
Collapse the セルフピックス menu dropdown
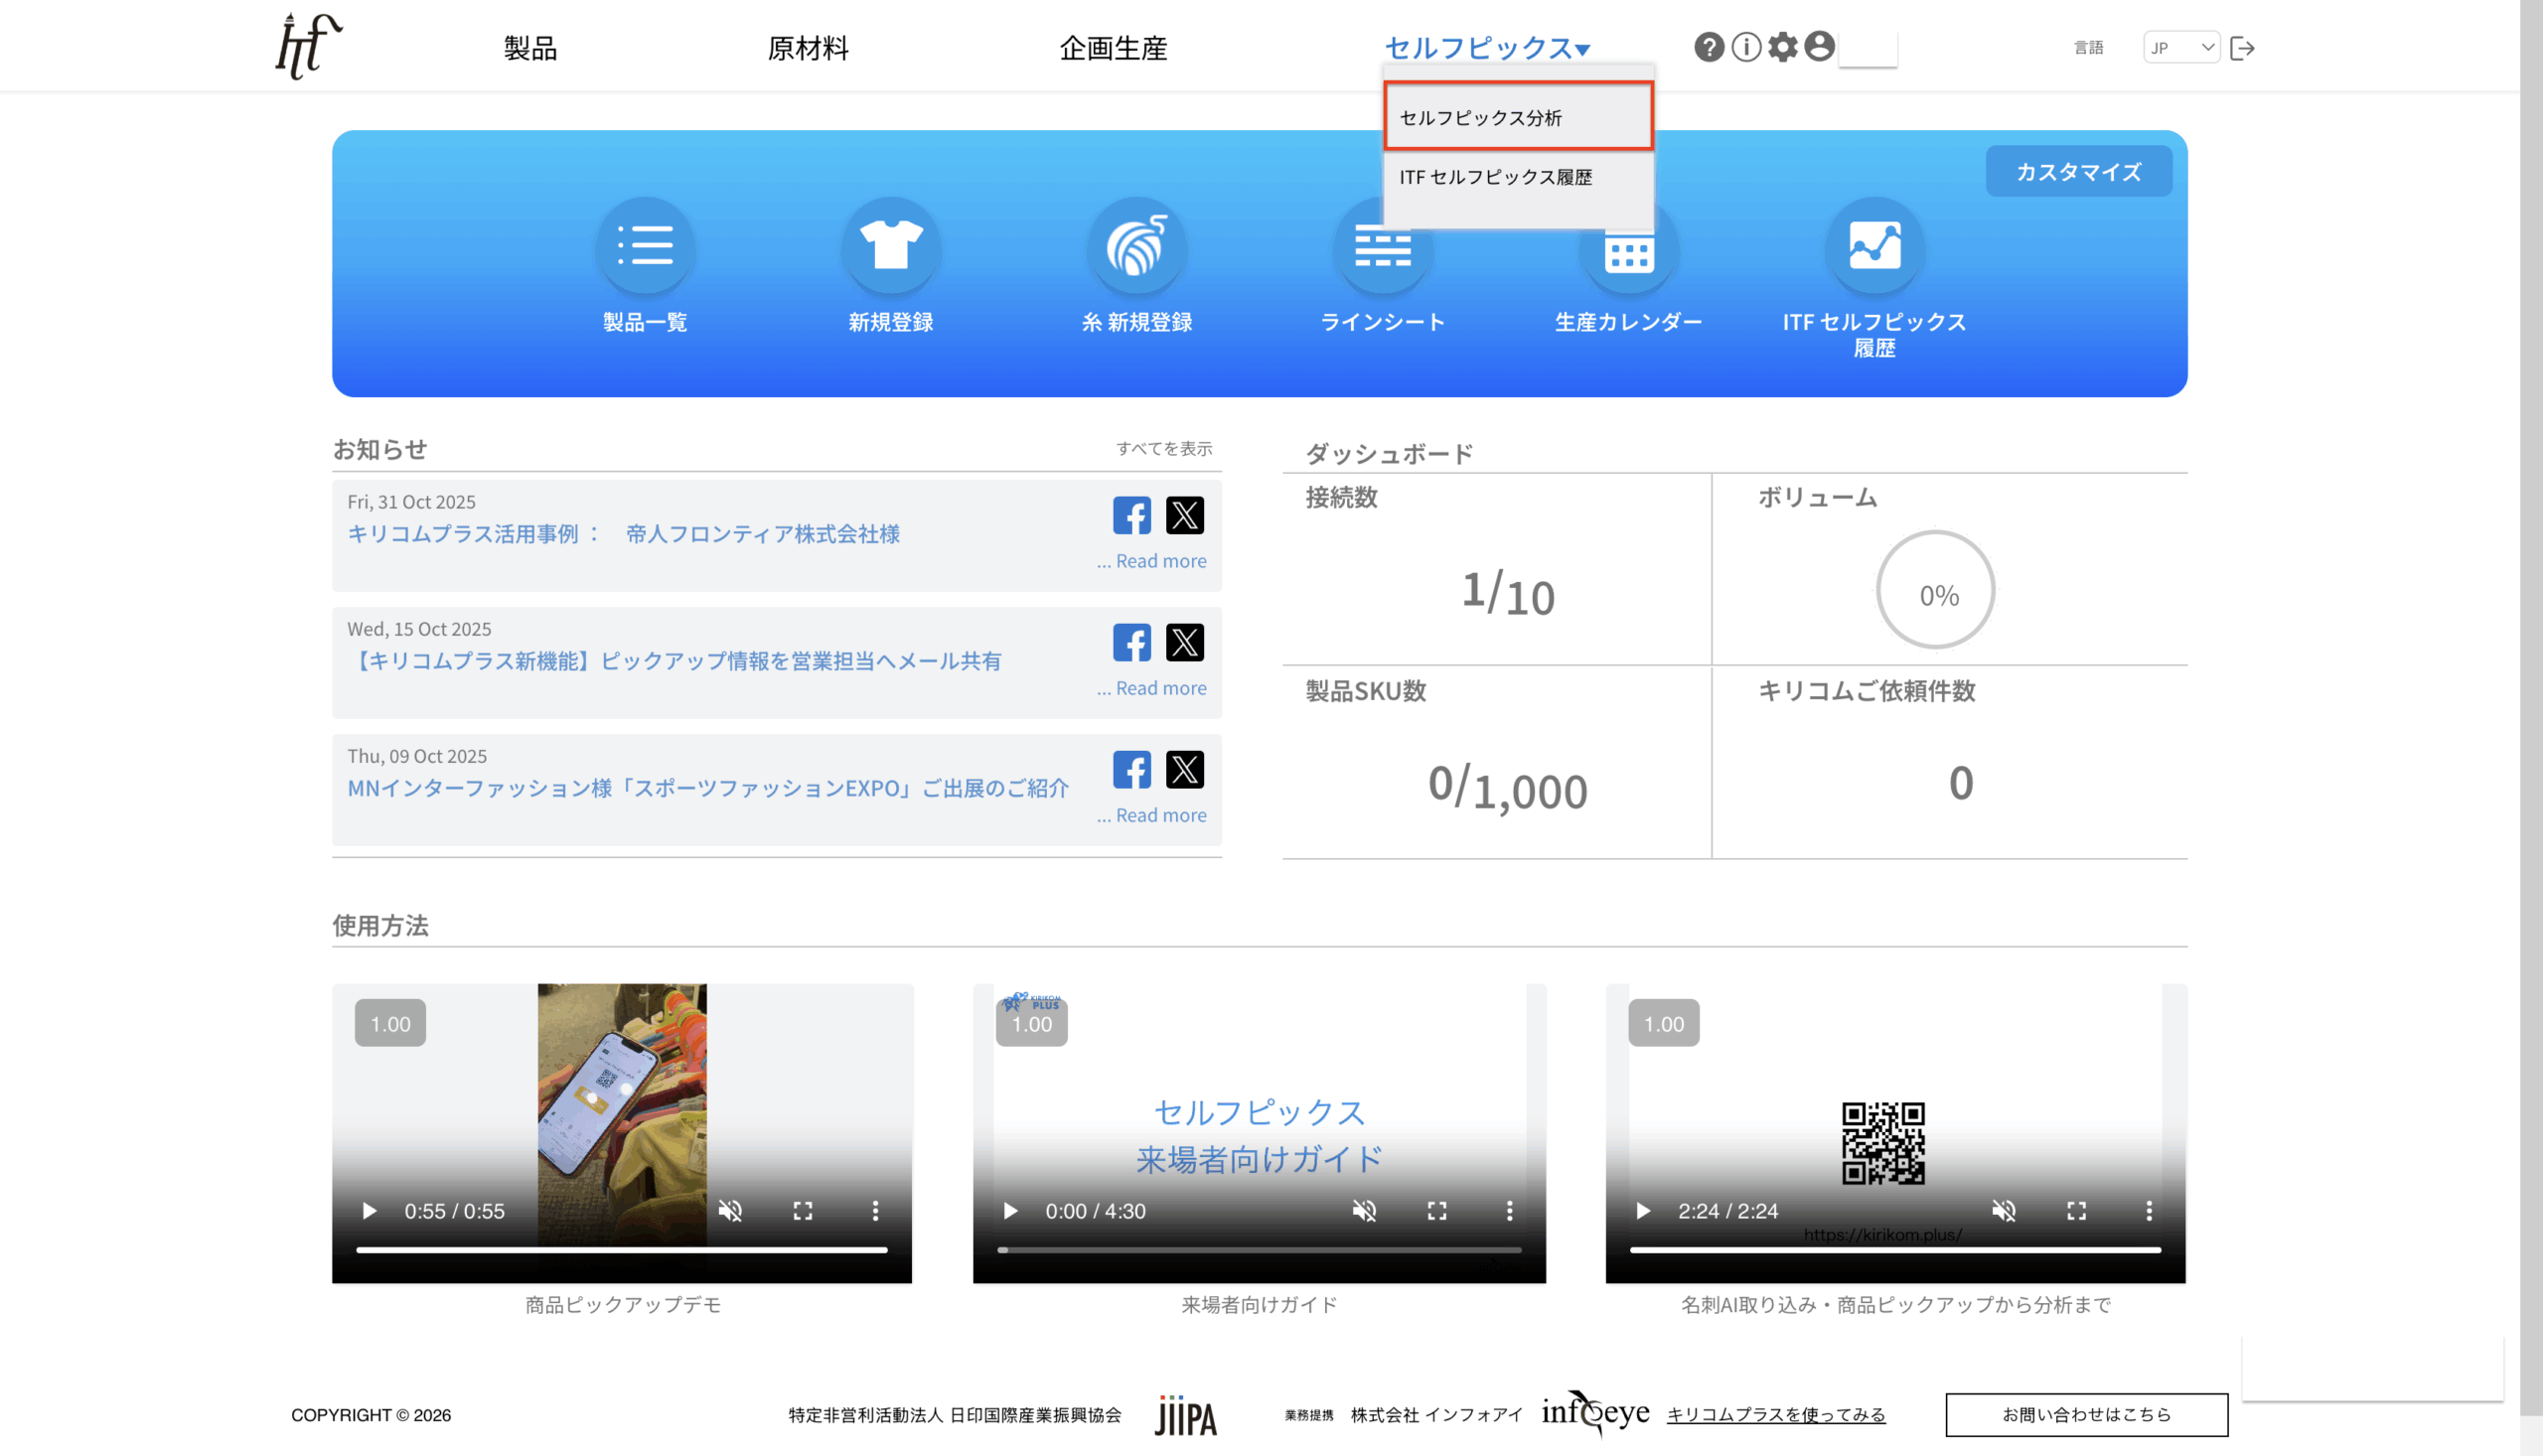1486,48
